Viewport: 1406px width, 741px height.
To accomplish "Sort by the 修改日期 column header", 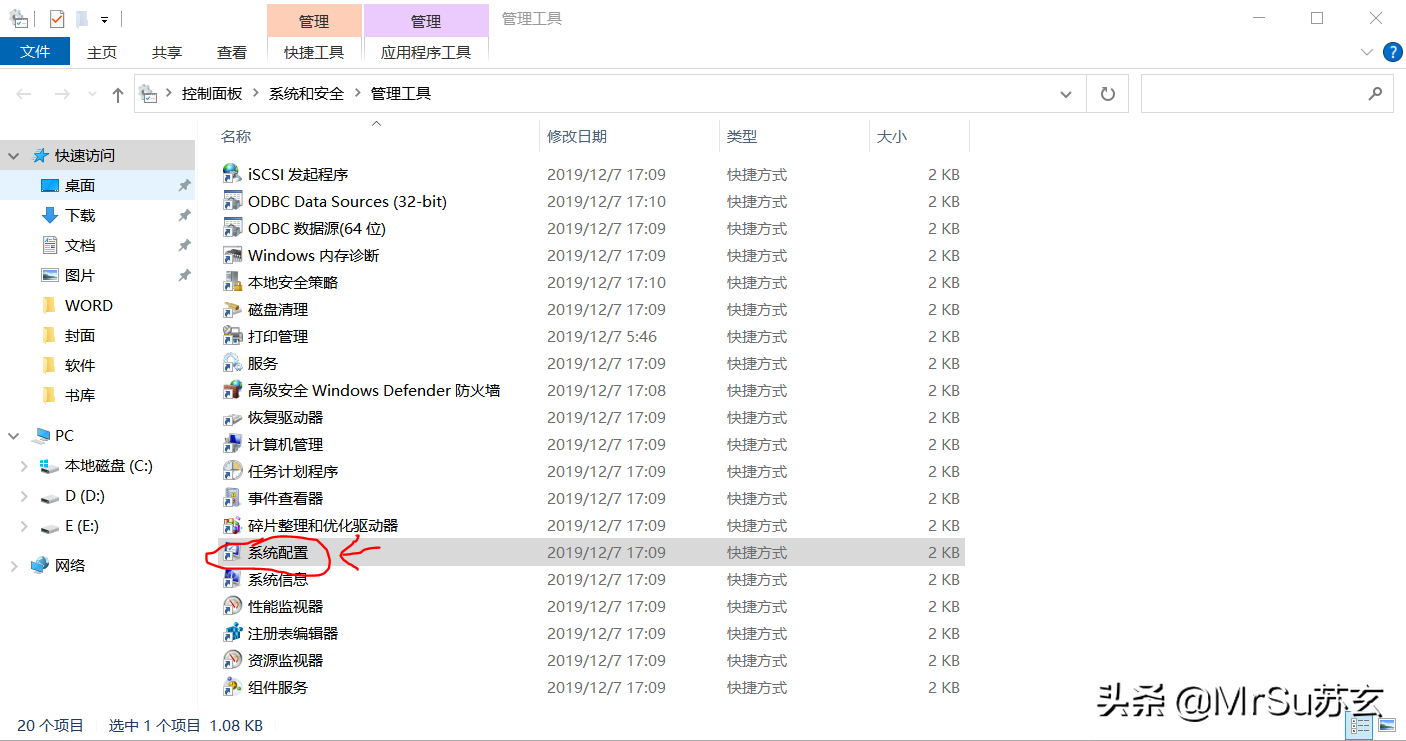I will coord(577,136).
